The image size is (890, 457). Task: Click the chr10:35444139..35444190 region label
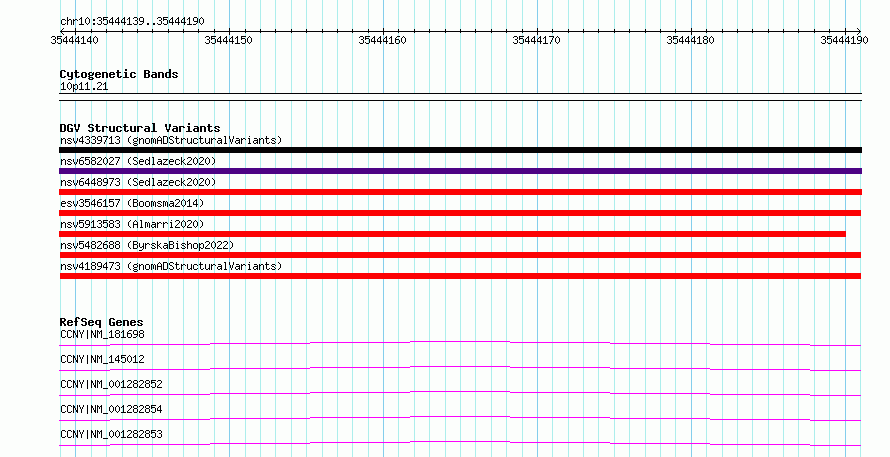132,22
